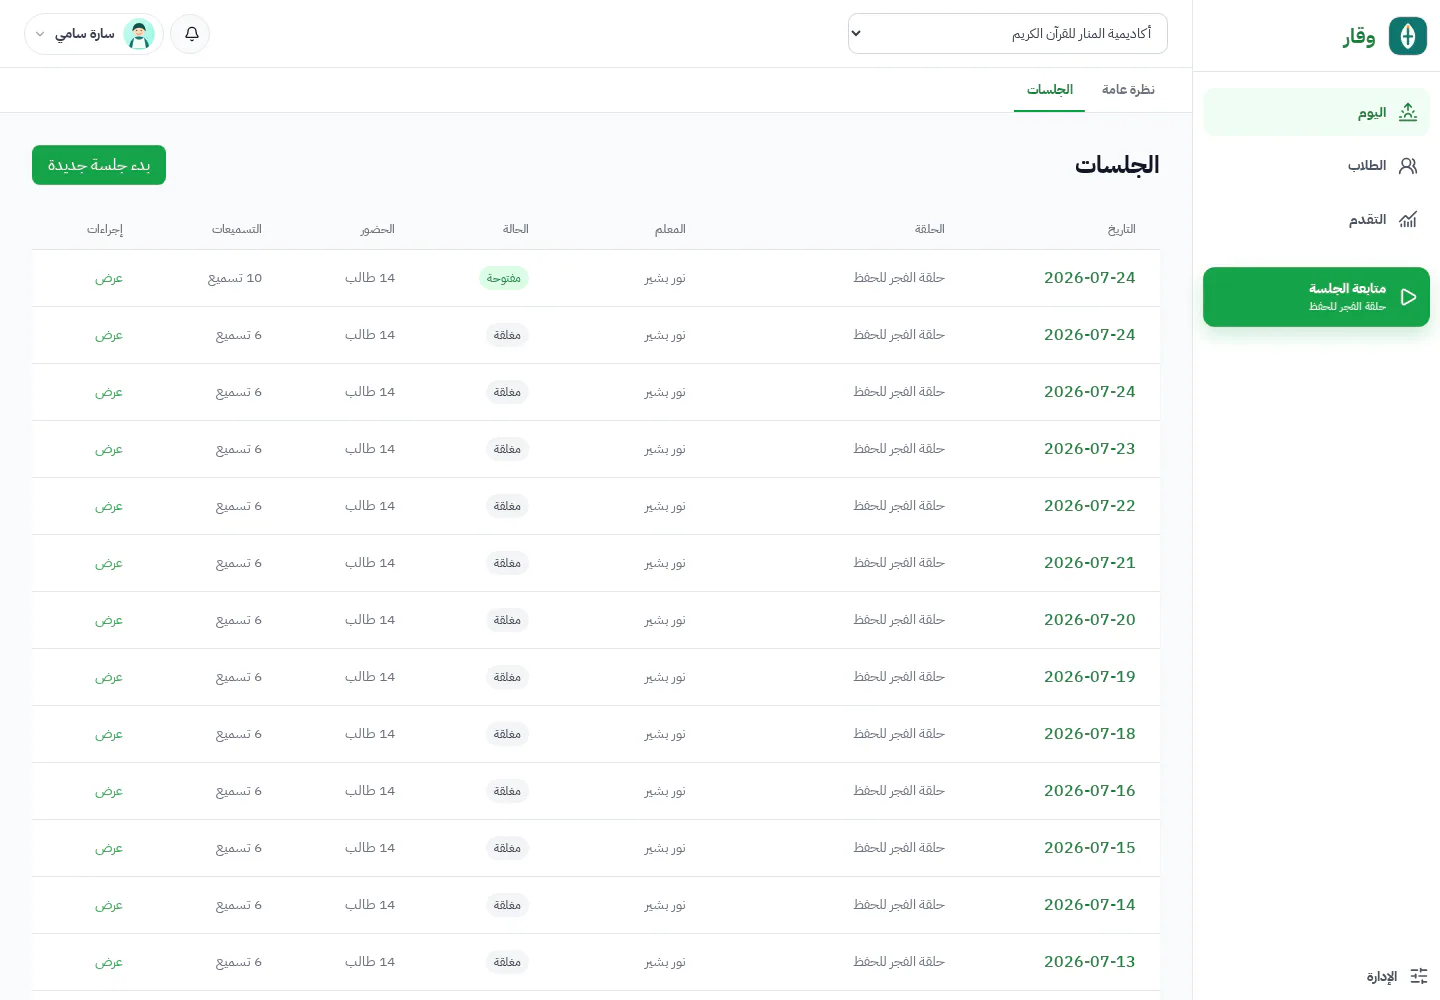The height and width of the screenshot is (1000, 1440).
Task: Click the date 2026-07-16
Action: (1090, 791)
